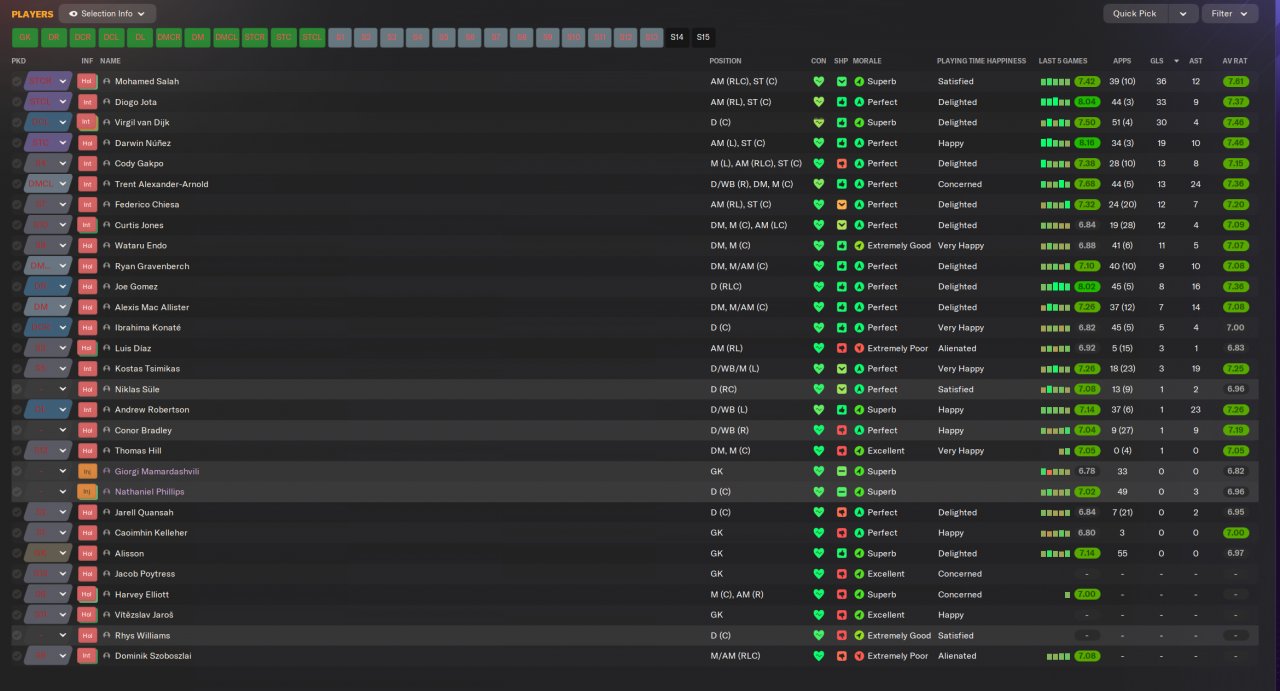
Task: Click the Quick Pick button
Action: [1137, 14]
